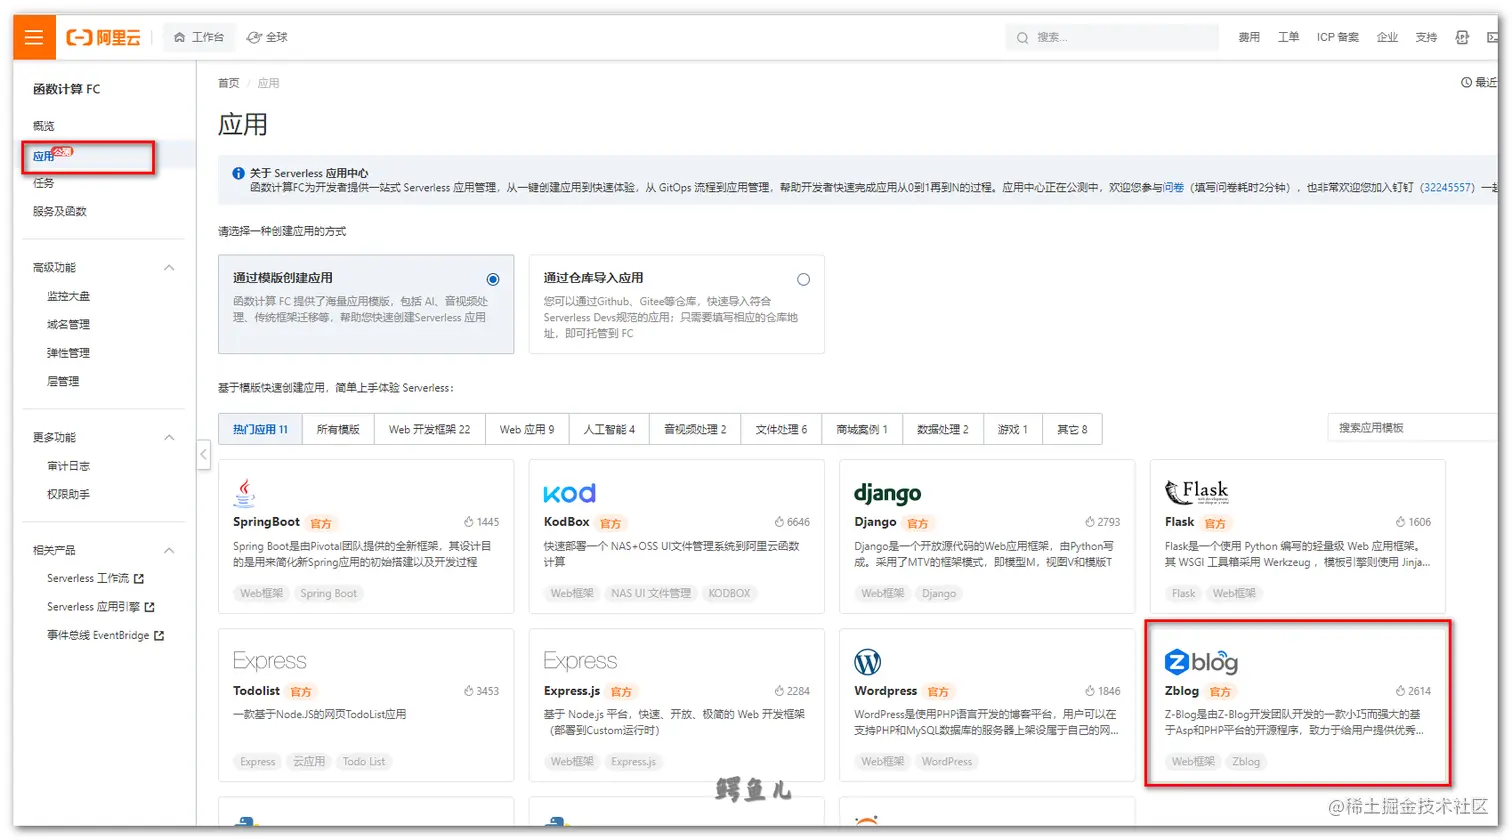The width and height of the screenshot is (1512, 840).
Task: Open 监控大盘
Action: coord(69,296)
